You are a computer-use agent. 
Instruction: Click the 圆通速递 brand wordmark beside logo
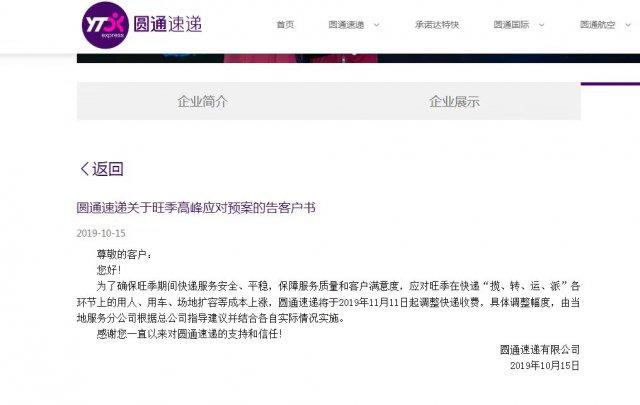pos(168,24)
